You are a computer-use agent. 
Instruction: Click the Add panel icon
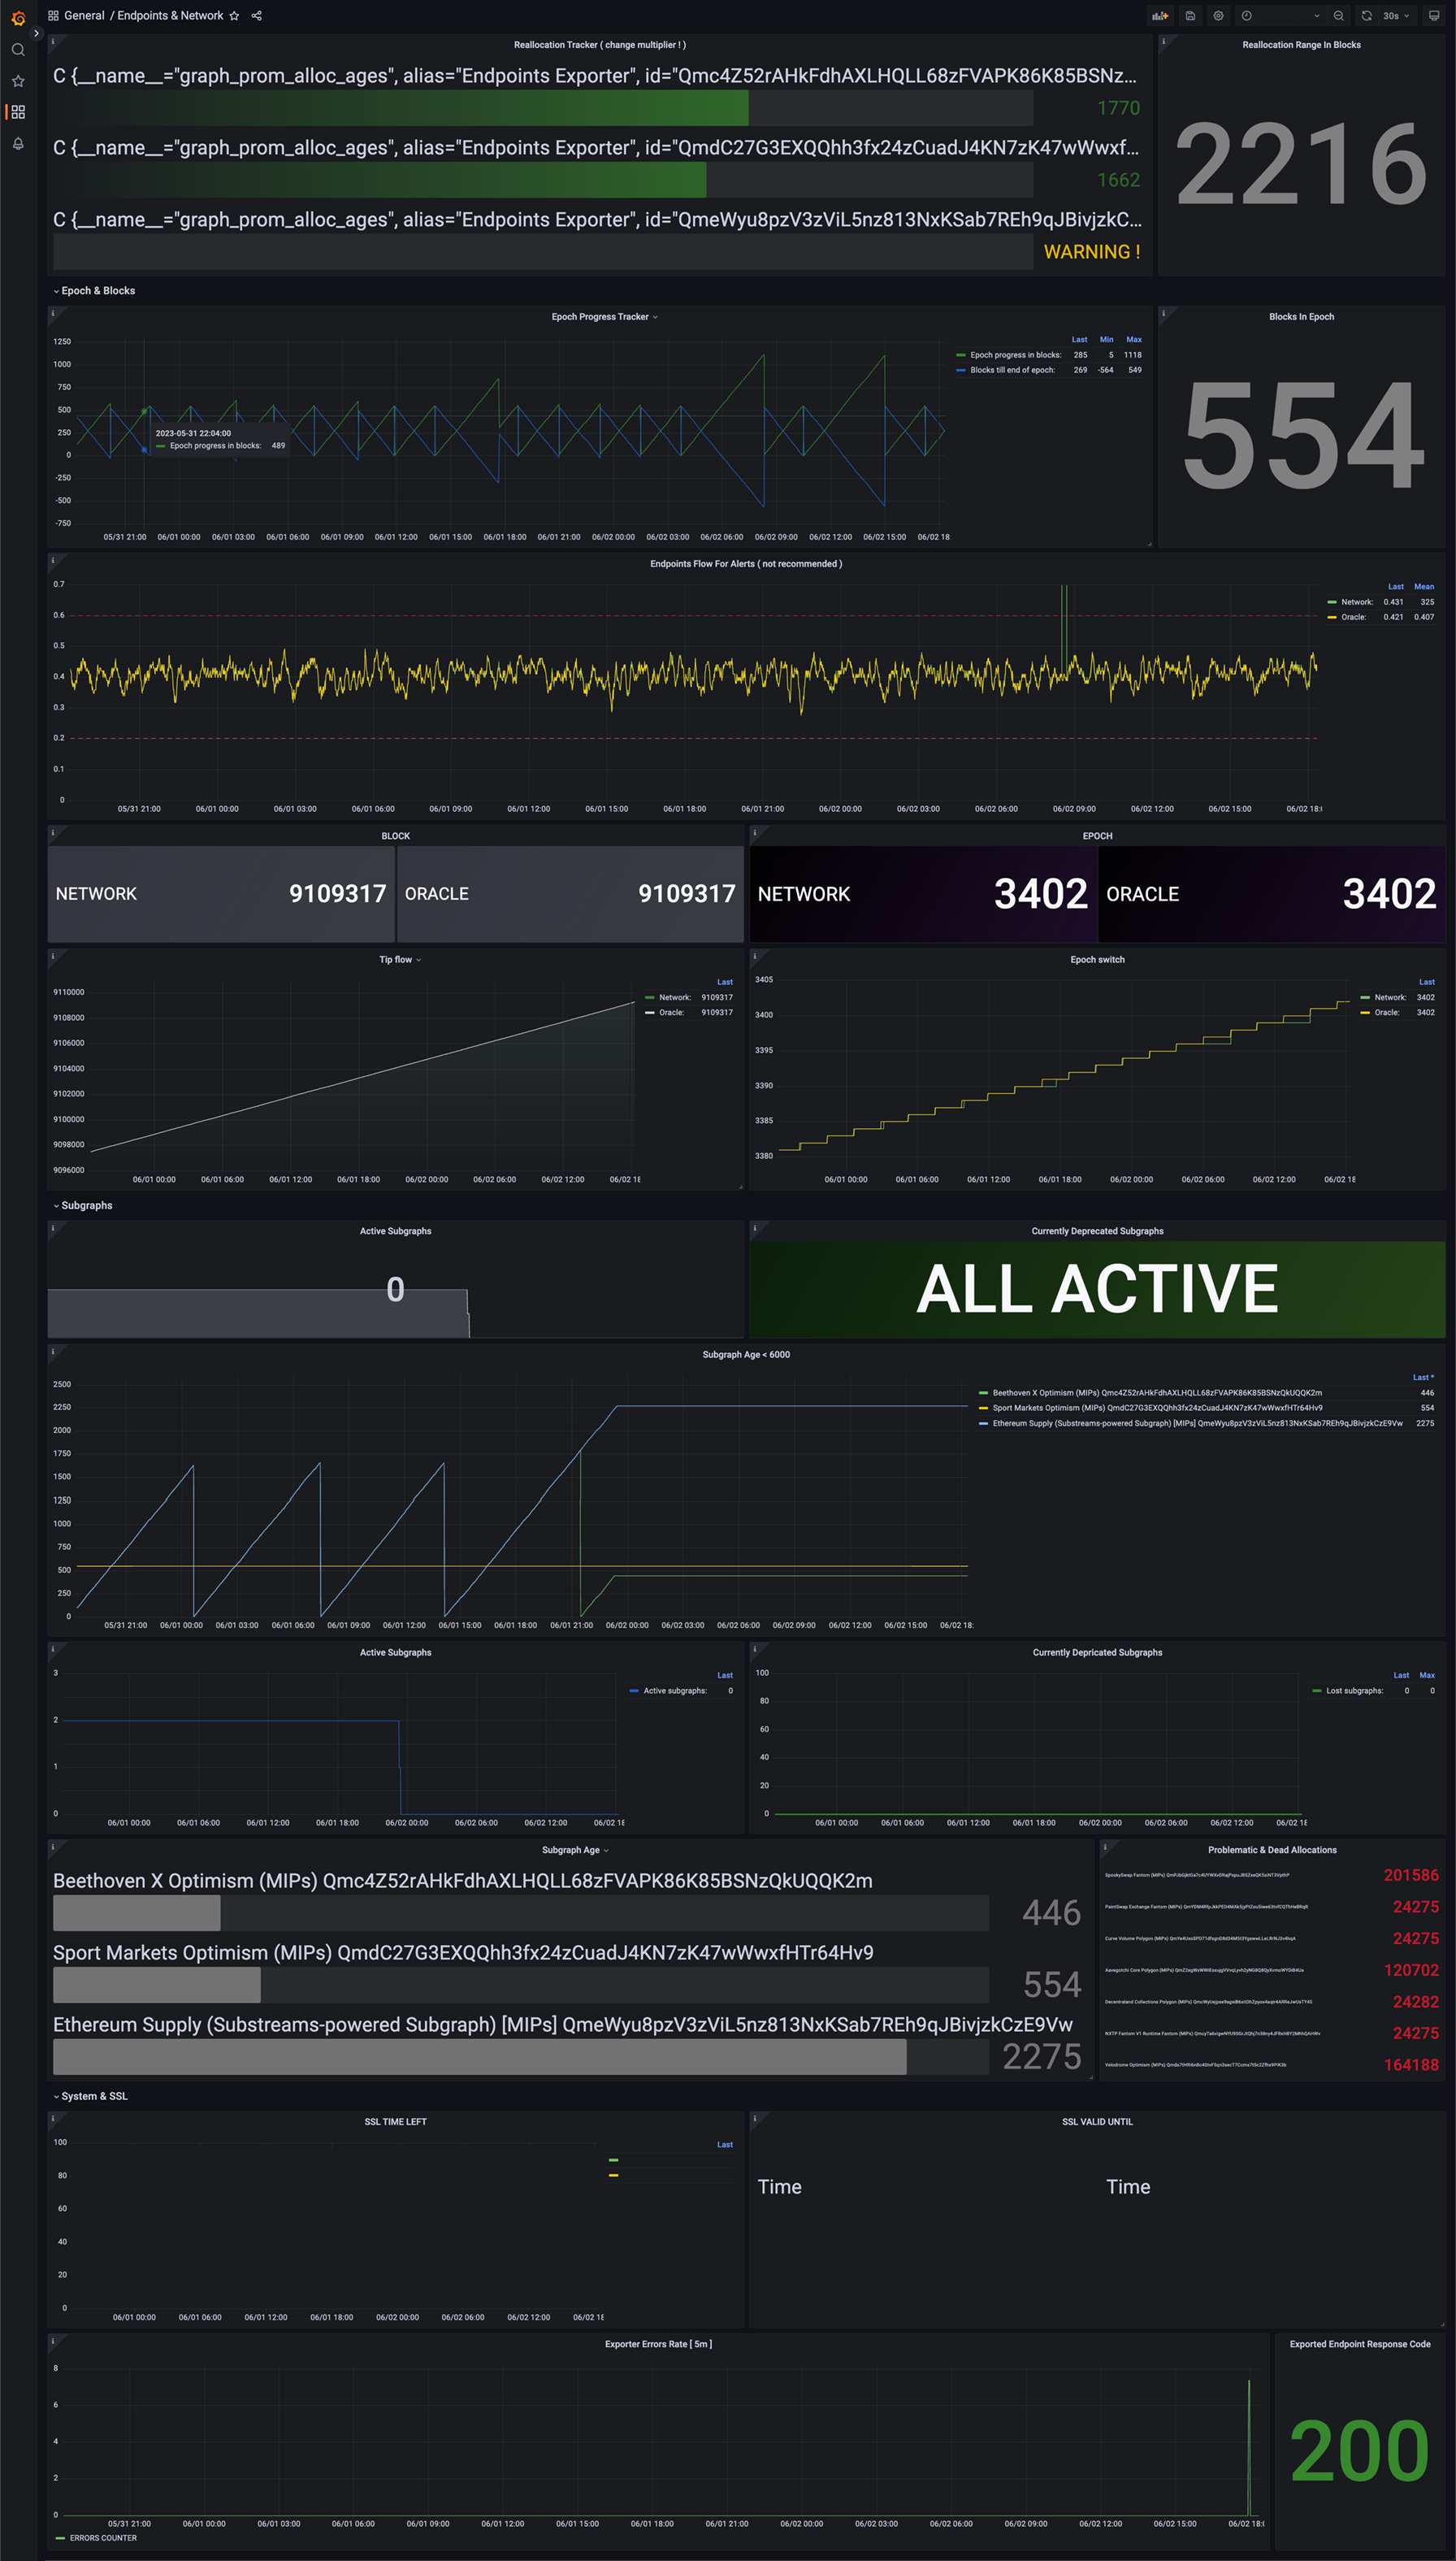[x=1160, y=16]
